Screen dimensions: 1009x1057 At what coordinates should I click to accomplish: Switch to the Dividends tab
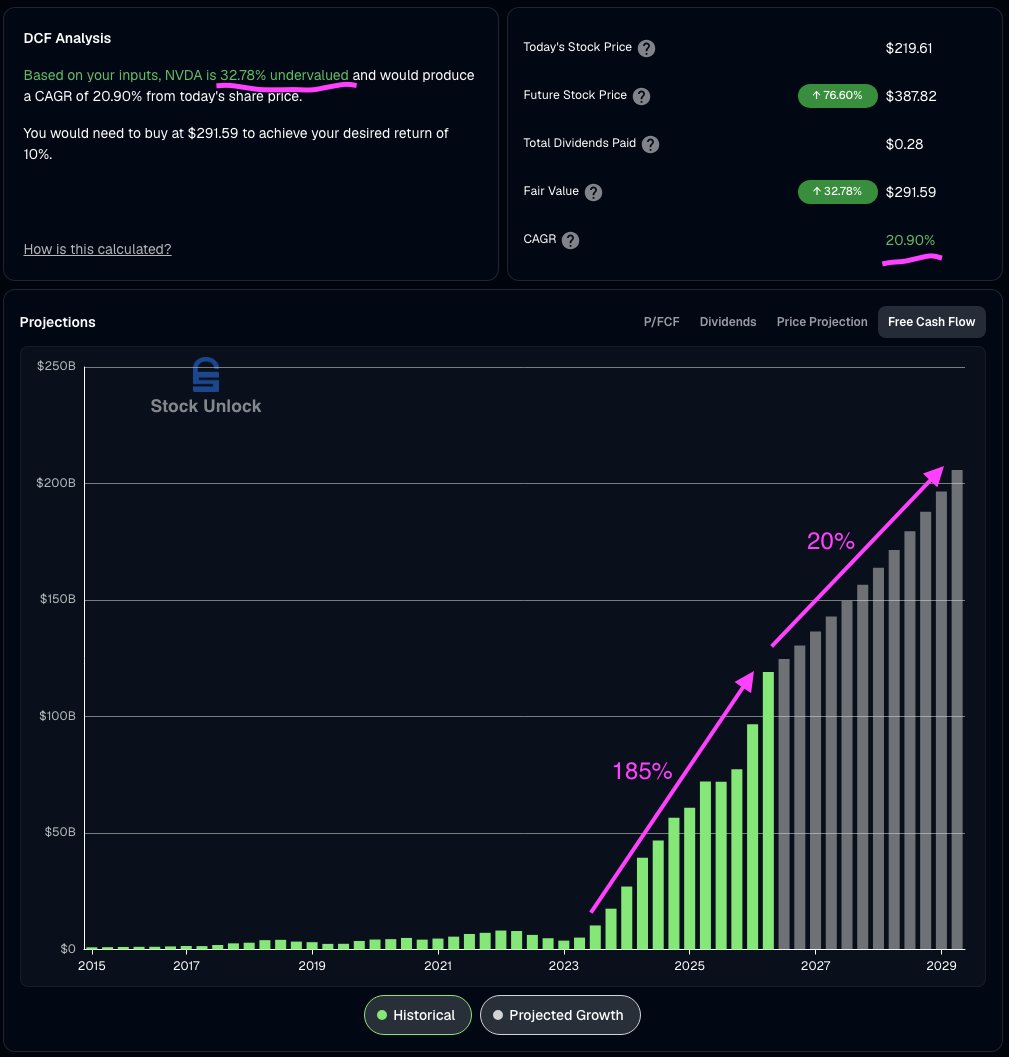point(728,322)
